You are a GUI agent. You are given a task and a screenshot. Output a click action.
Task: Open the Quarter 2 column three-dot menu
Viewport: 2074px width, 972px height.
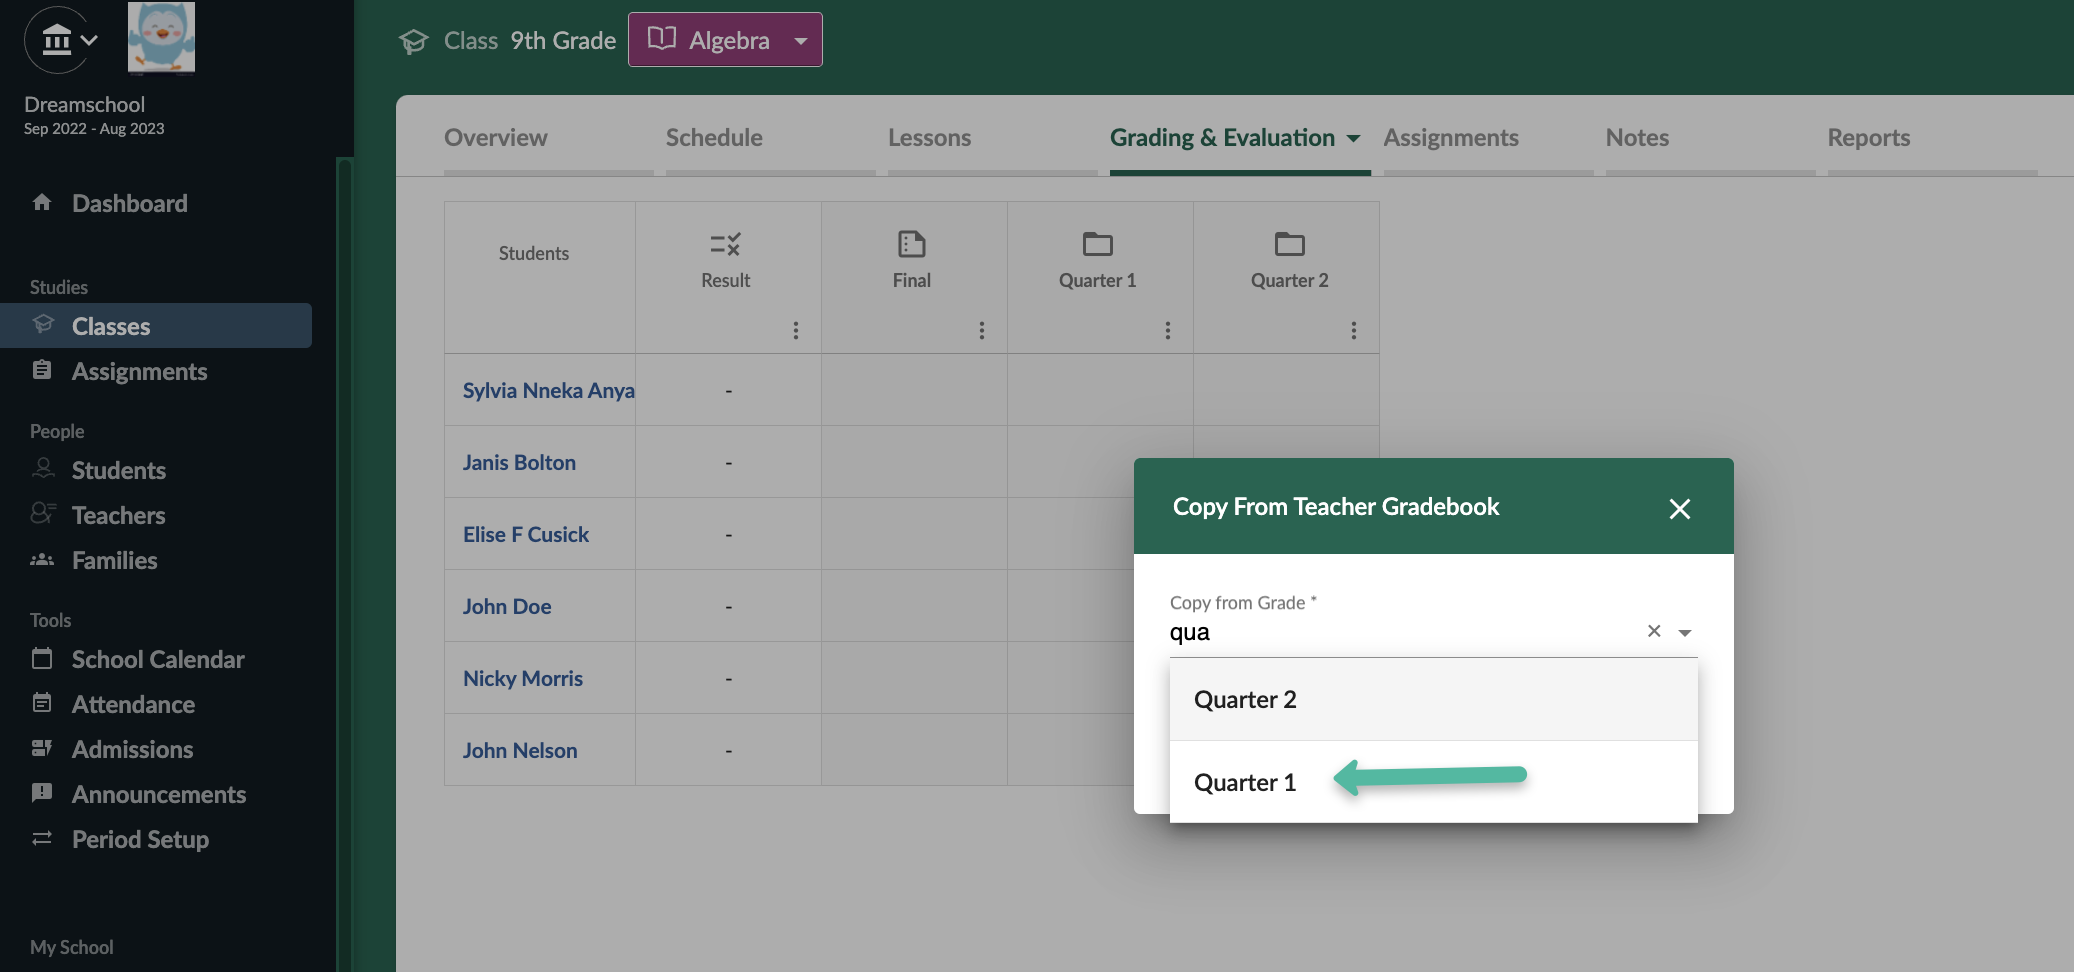click(1354, 330)
